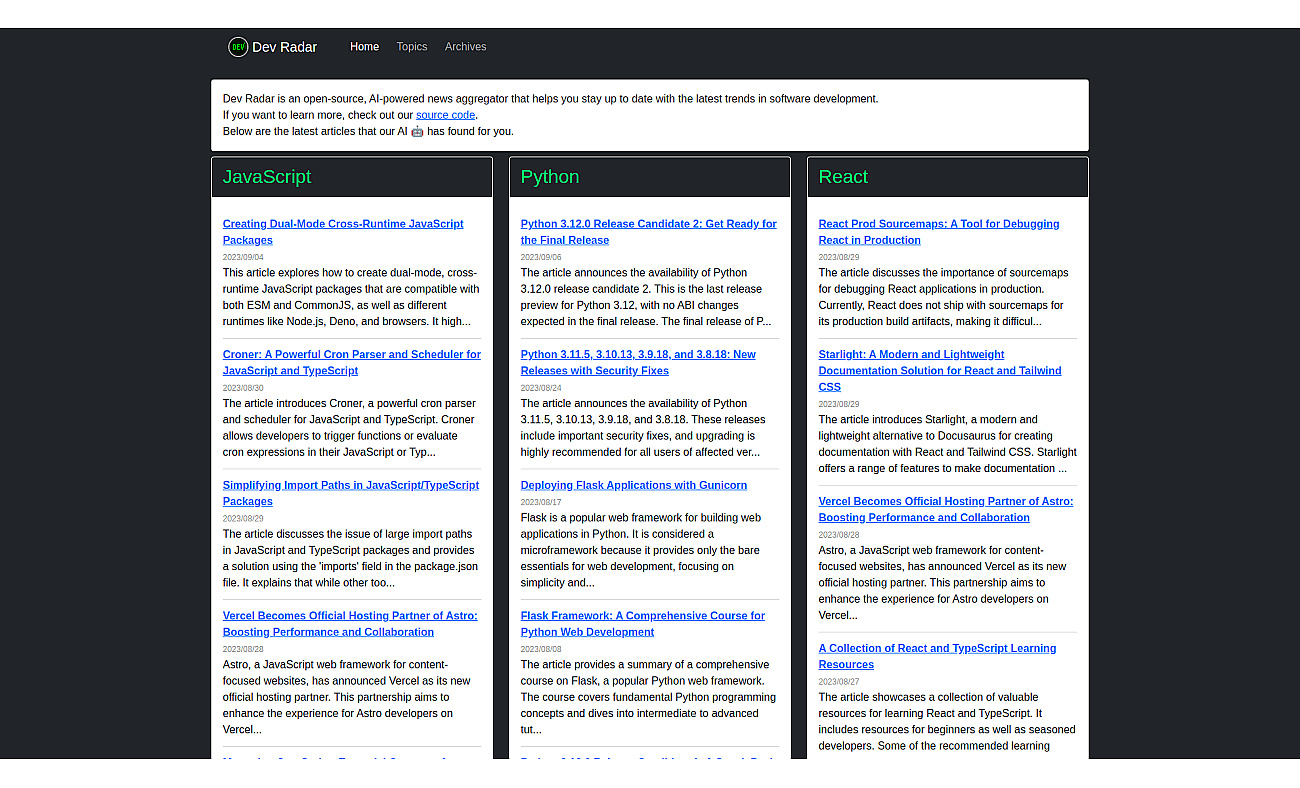Open the Home nav item
Screen dimensions: 1300x788
tap(364, 47)
